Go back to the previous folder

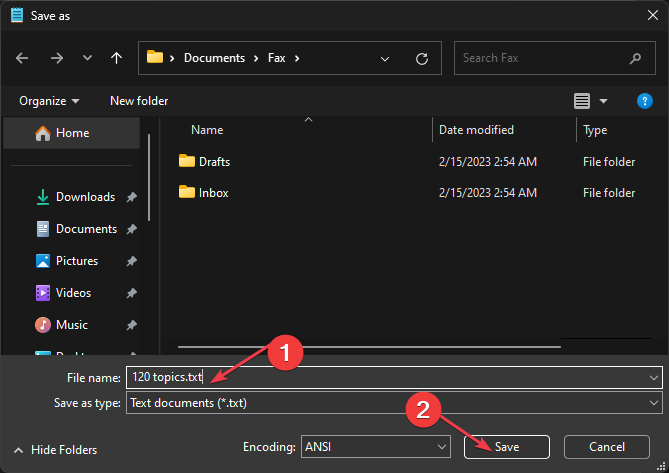point(22,58)
